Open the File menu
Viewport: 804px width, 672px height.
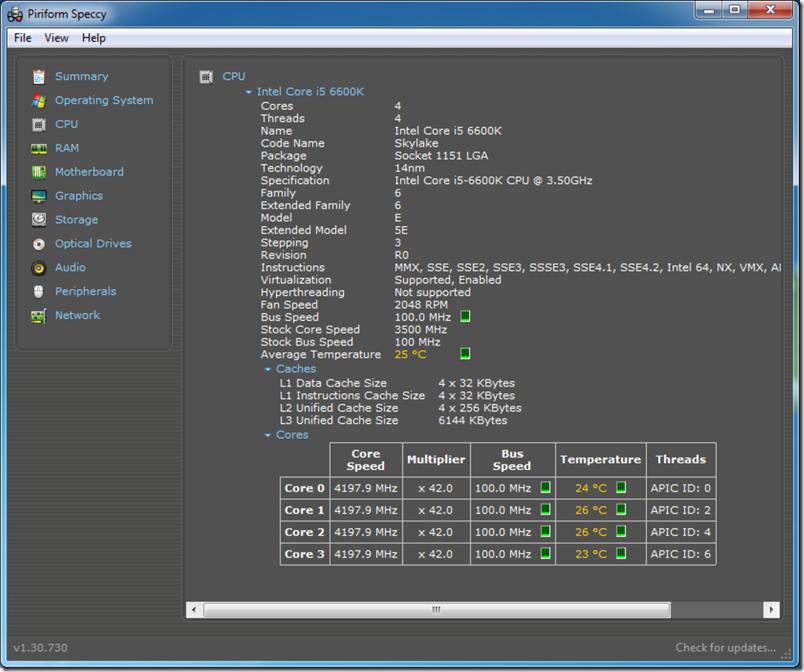23,38
